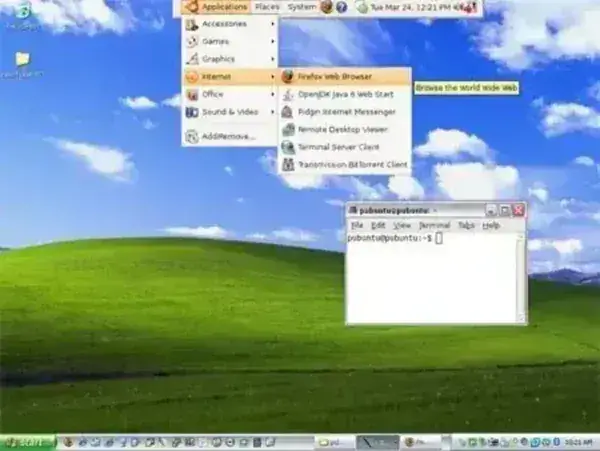The image size is (600, 451).
Task: Open the Applications menu in top panel
Action: [x=215, y=7]
